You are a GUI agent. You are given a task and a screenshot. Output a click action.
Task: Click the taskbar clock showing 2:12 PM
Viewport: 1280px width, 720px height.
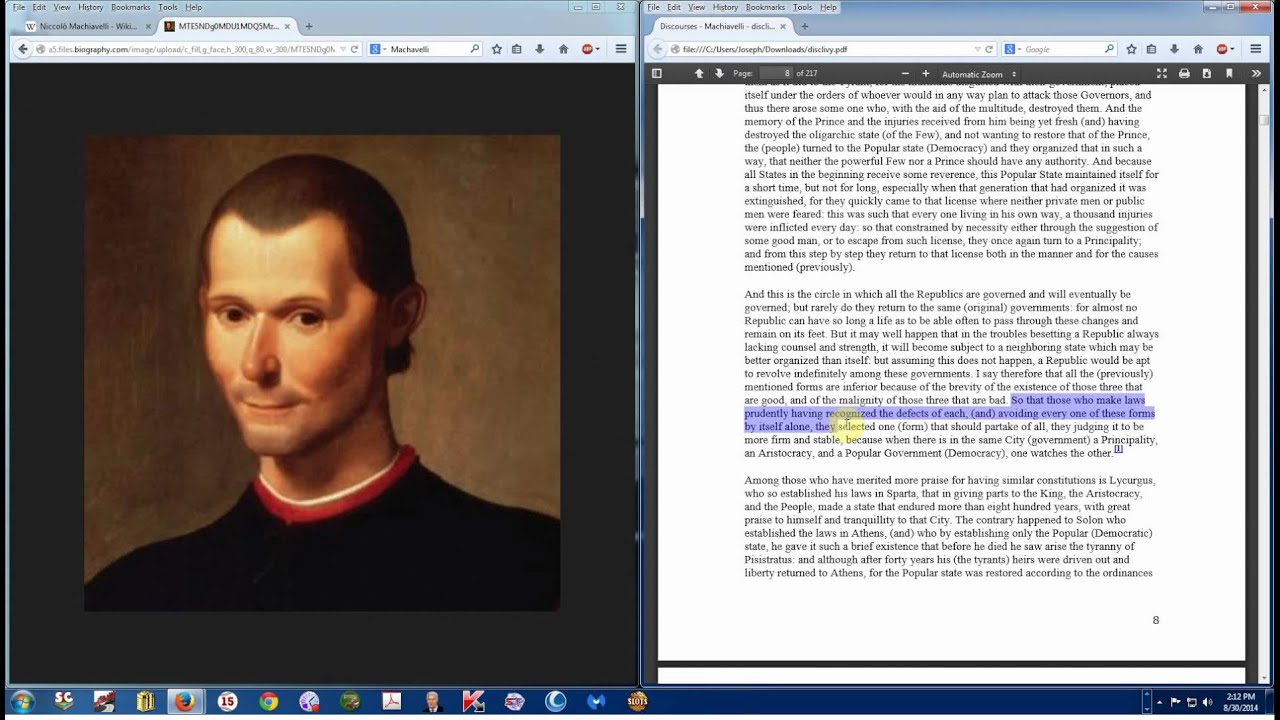1239,702
